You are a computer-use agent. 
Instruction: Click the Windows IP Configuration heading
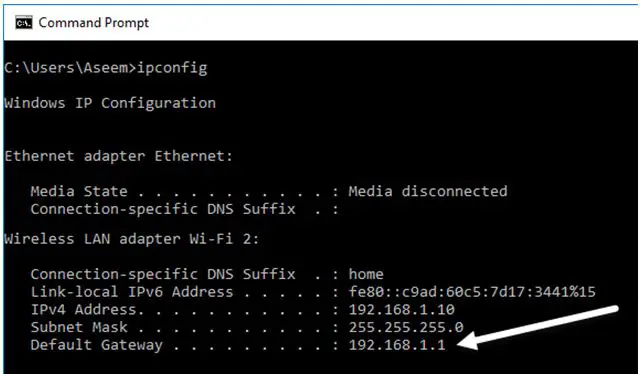point(110,103)
